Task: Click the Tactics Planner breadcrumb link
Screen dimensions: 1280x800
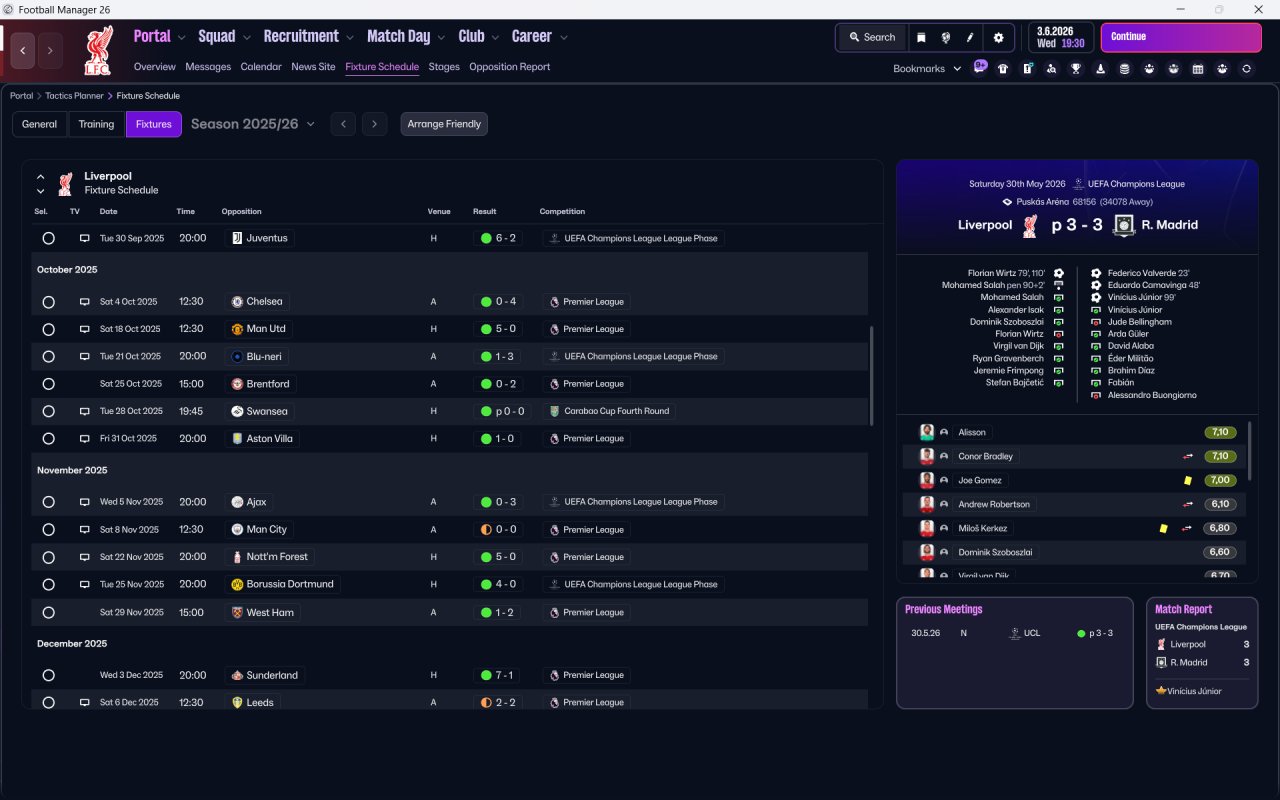Action: tap(74, 96)
